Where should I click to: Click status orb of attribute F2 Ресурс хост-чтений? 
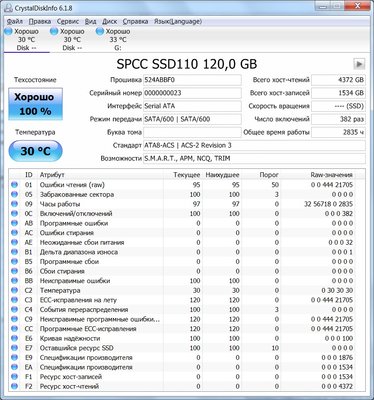click(x=14, y=386)
